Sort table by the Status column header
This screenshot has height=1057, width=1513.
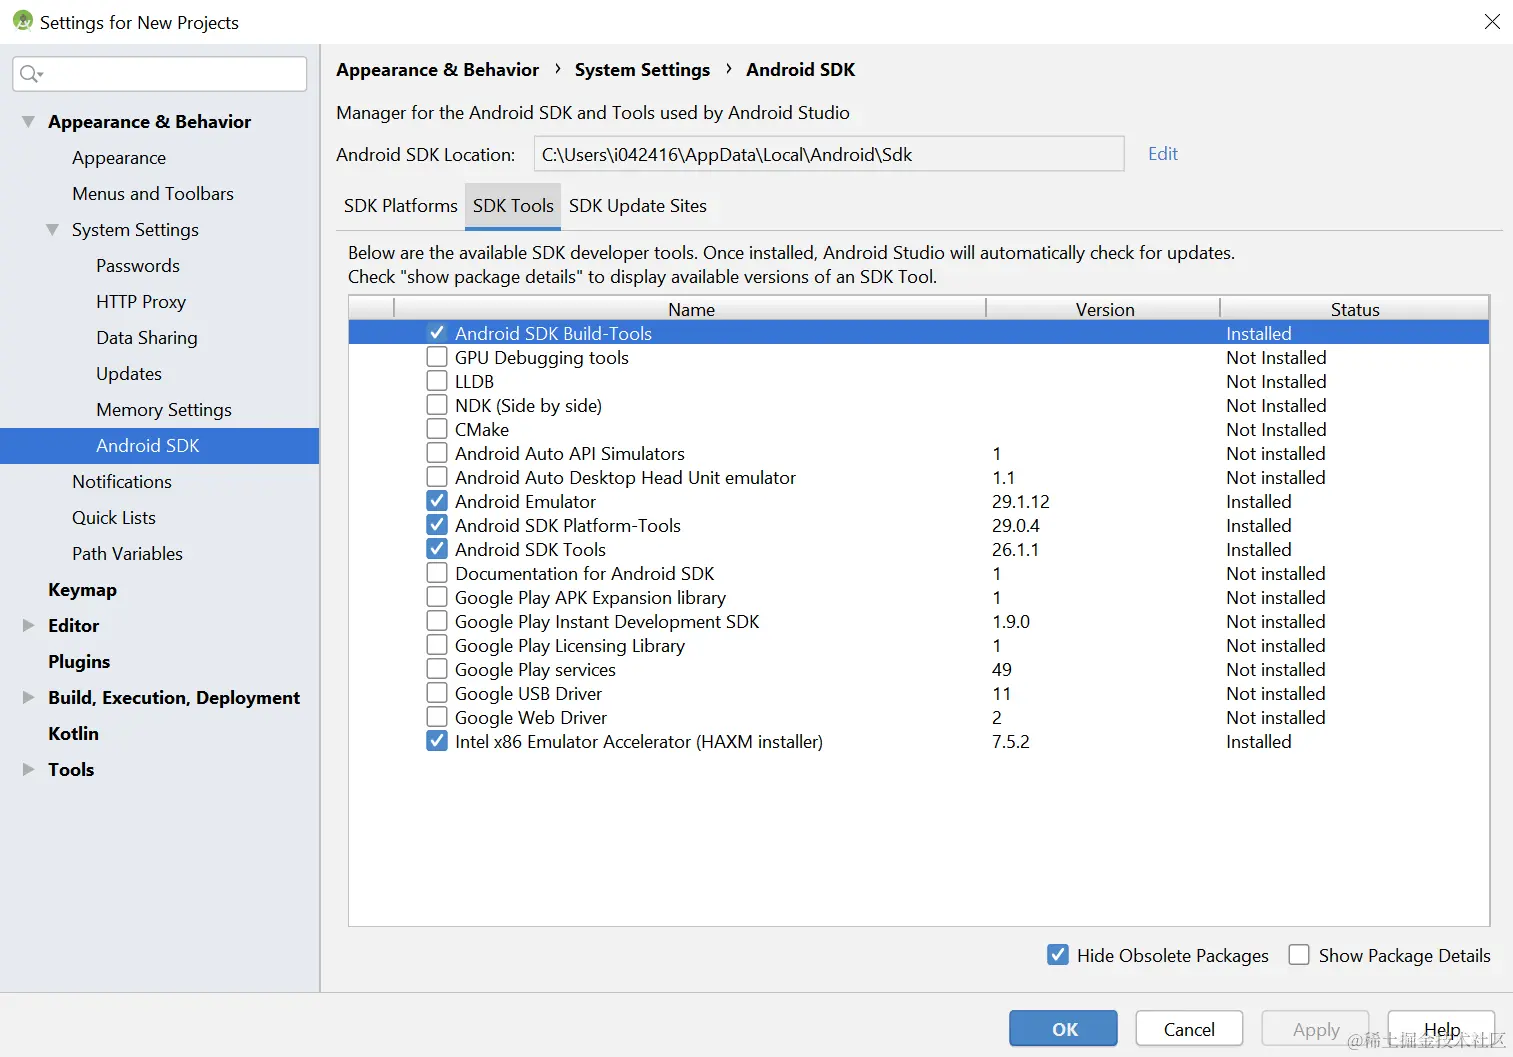(1355, 309)
